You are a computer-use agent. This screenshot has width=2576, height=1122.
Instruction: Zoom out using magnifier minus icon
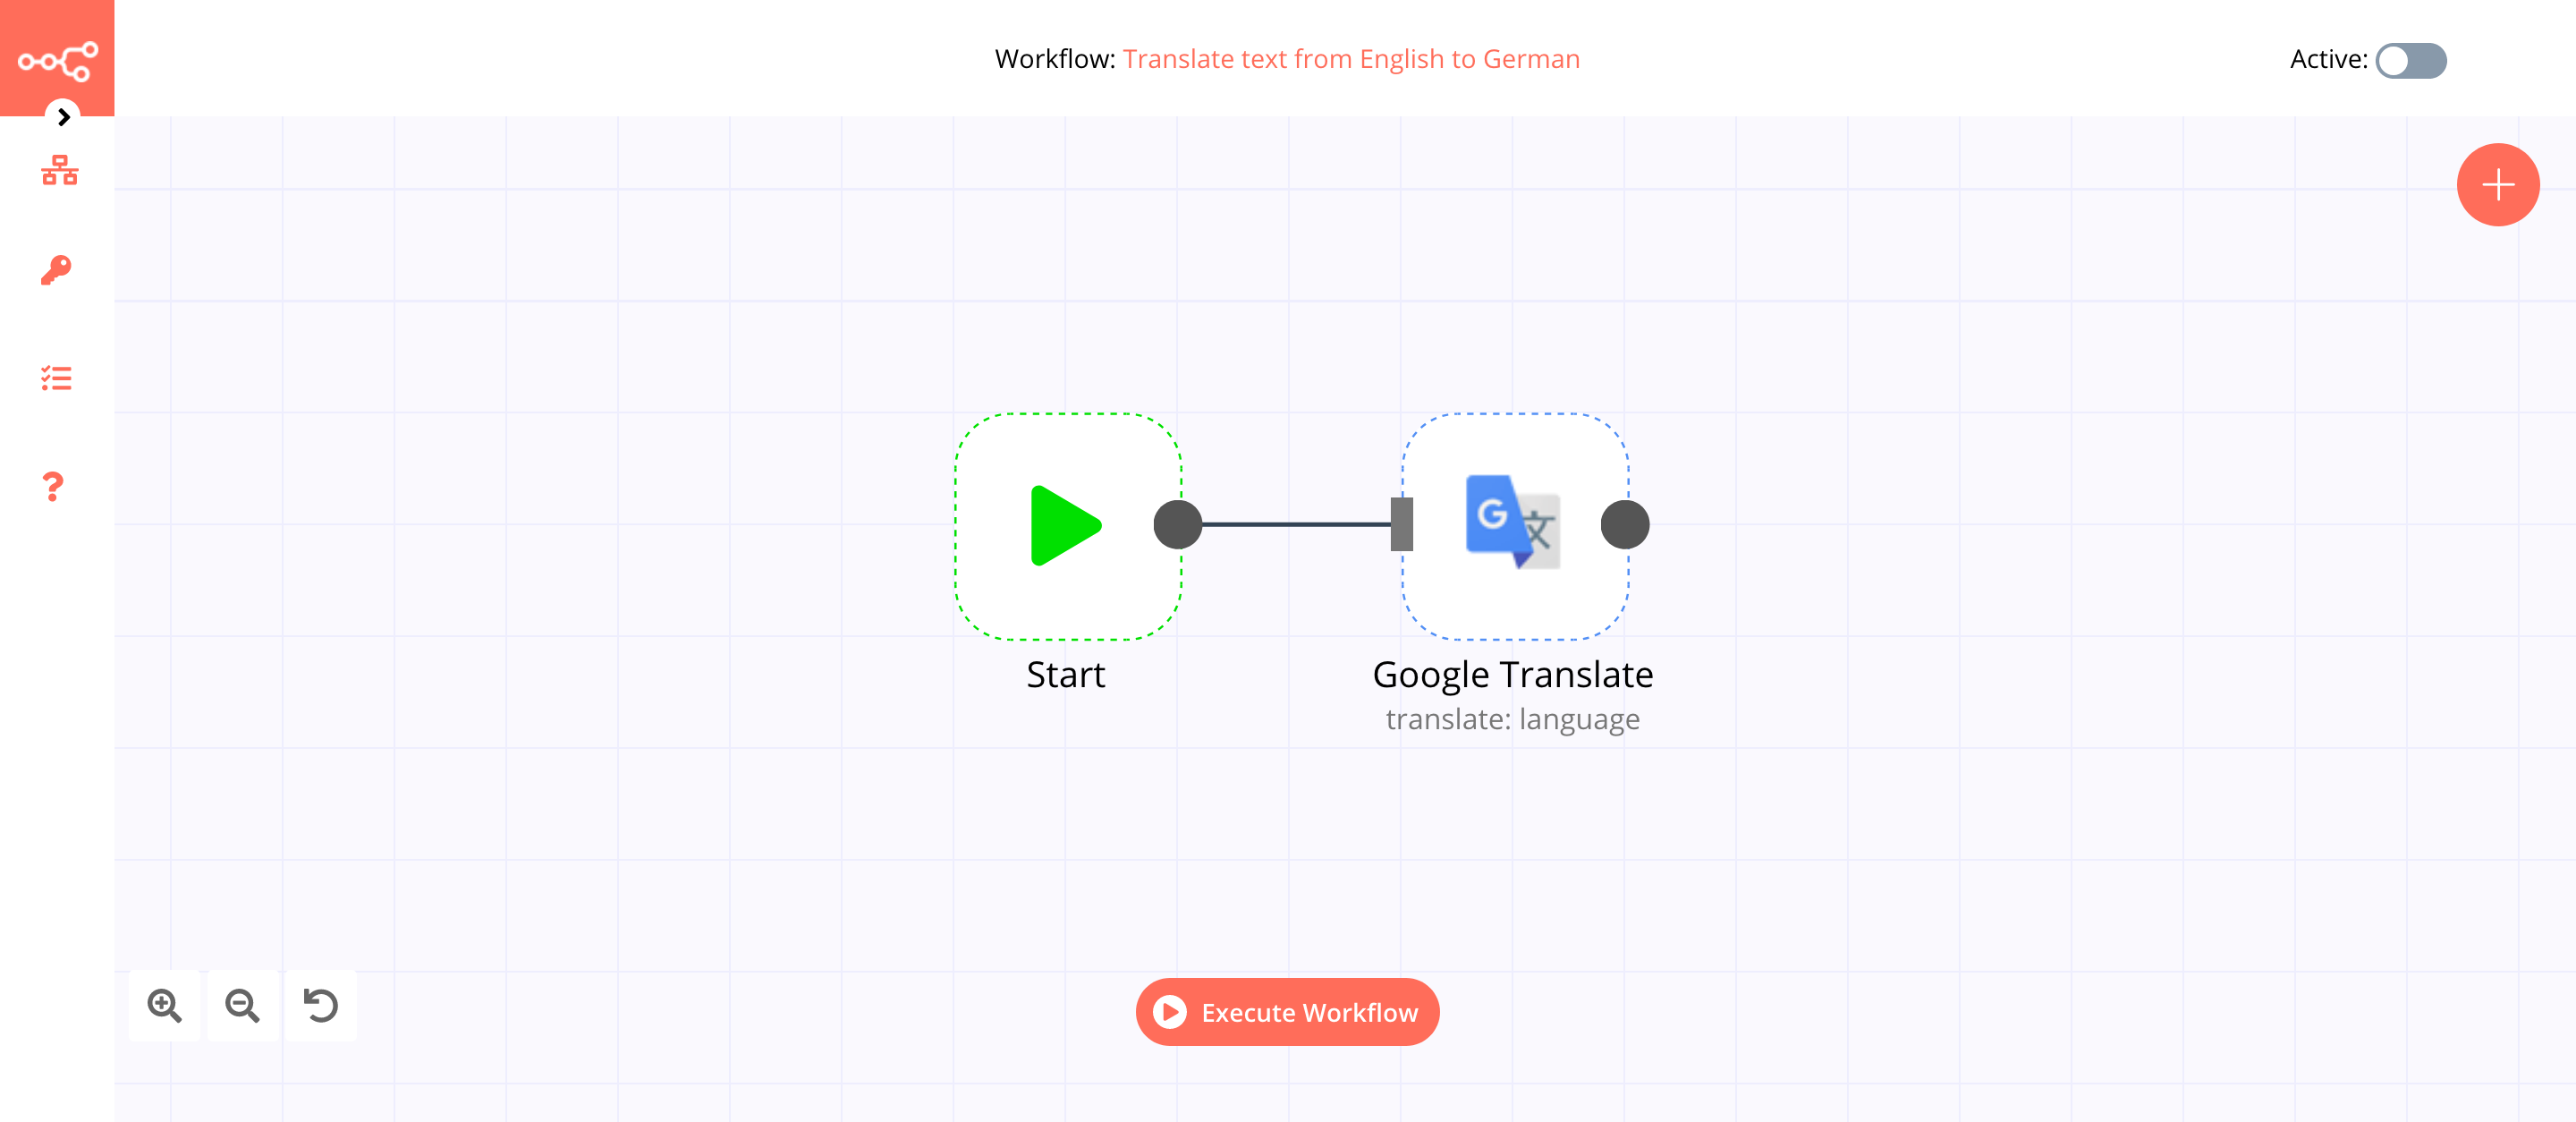(245, 1006)
